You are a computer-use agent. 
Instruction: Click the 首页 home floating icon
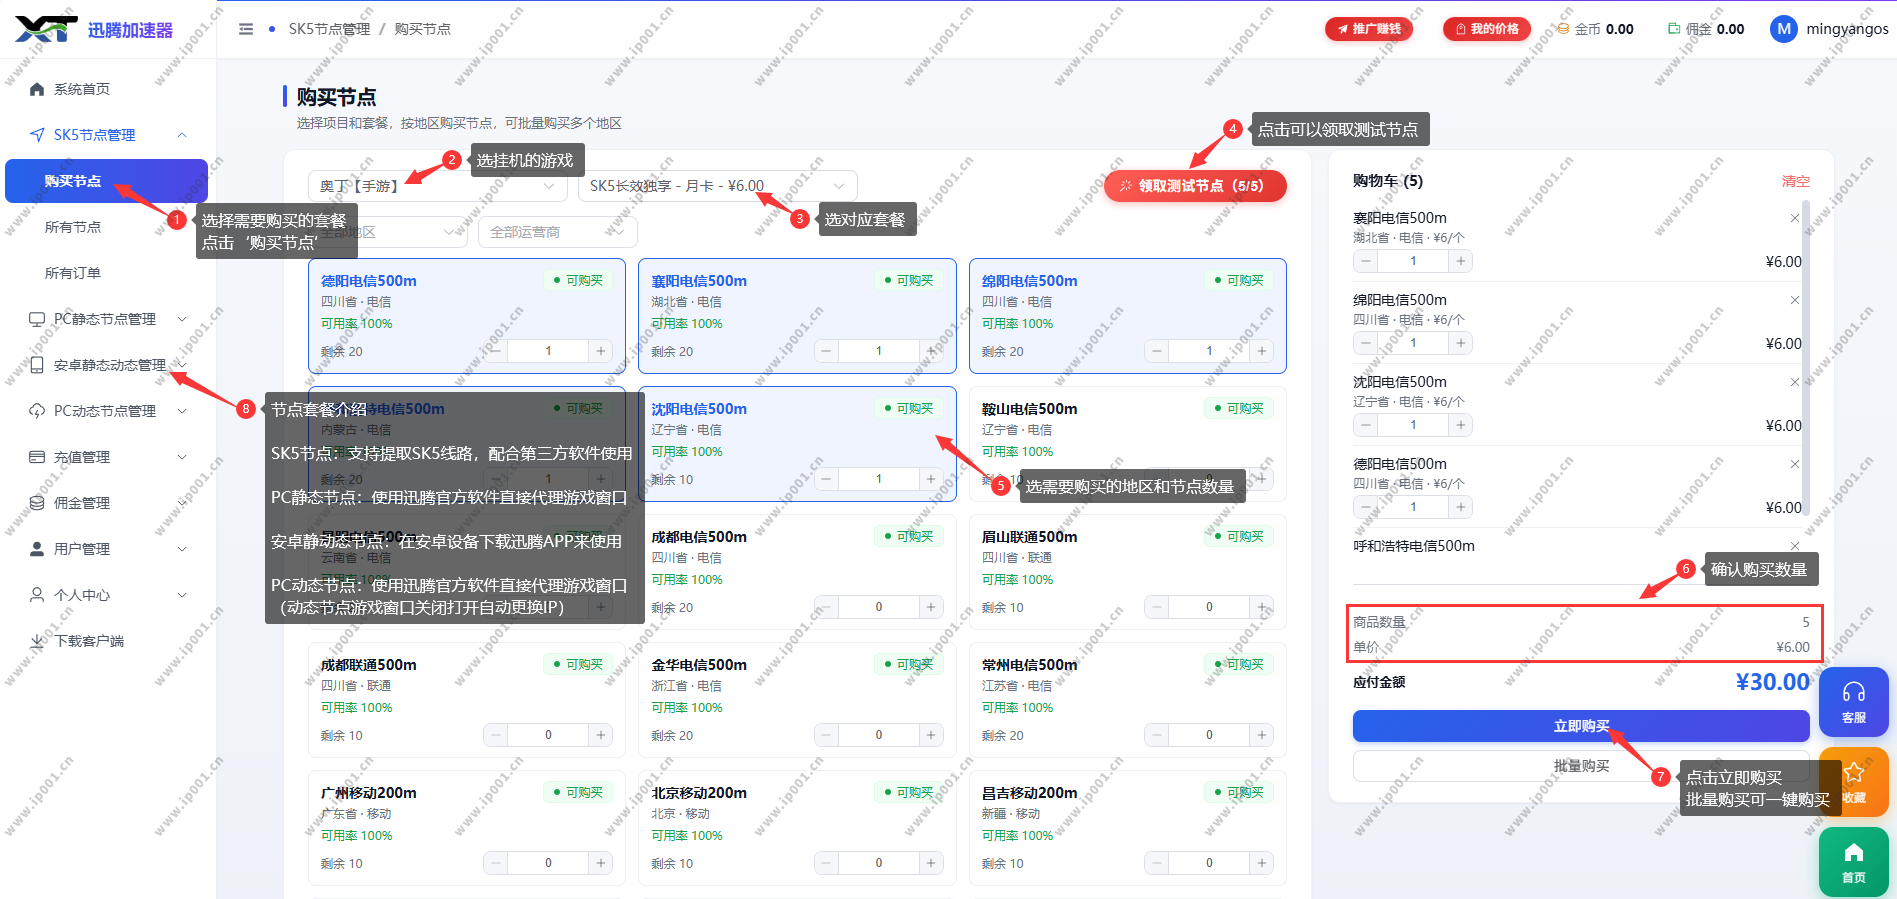tap(1853, 862)
